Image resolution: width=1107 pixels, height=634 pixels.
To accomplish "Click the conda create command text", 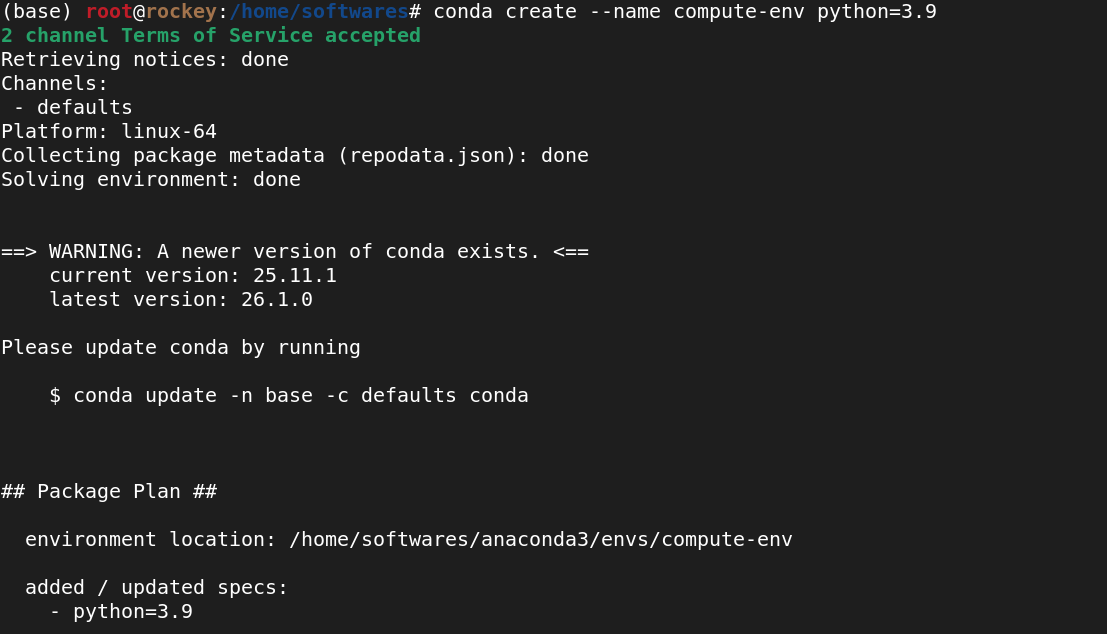I will pyautogui.click(x=685, y=12).
